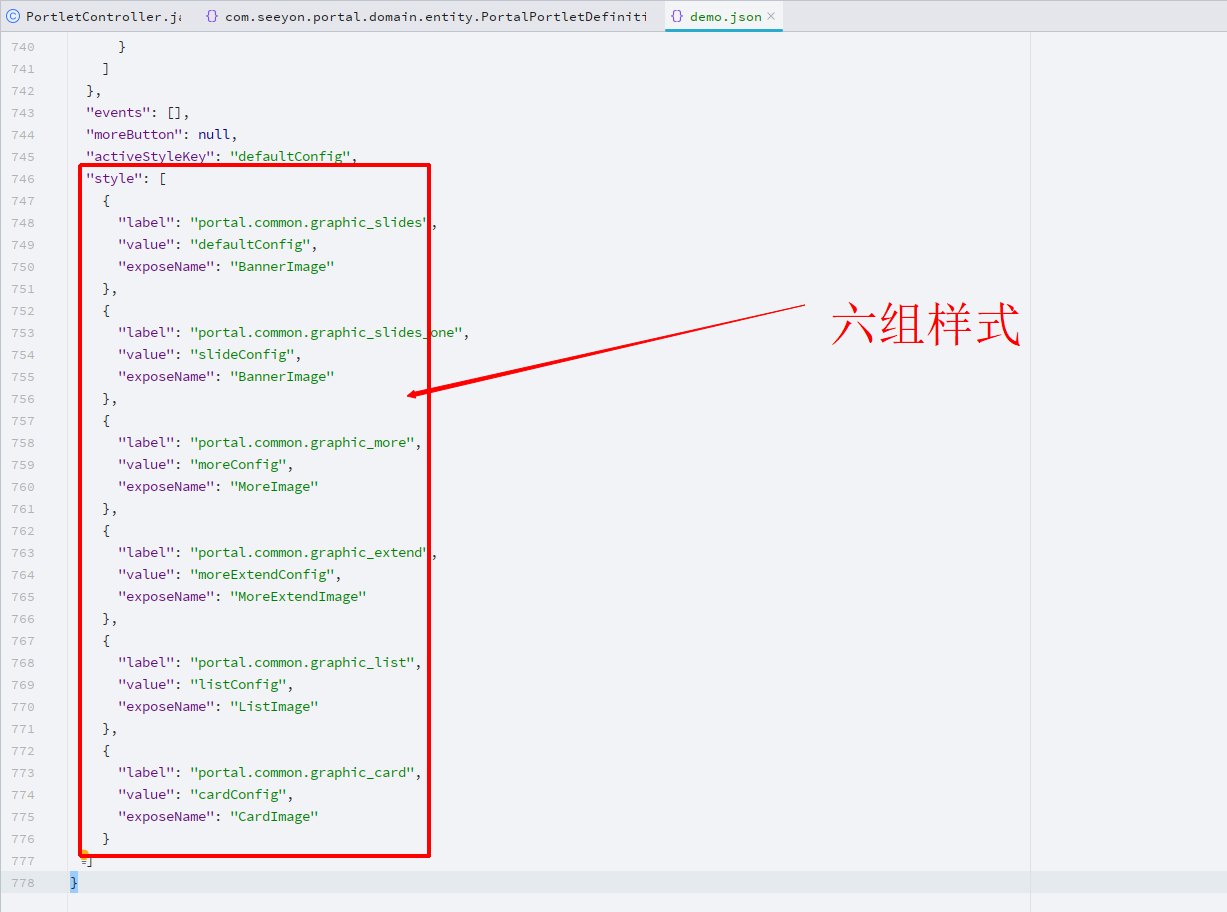Screen dimensions: 1227x912
Task: Click the "cardConfig" value
Action: 239,795
